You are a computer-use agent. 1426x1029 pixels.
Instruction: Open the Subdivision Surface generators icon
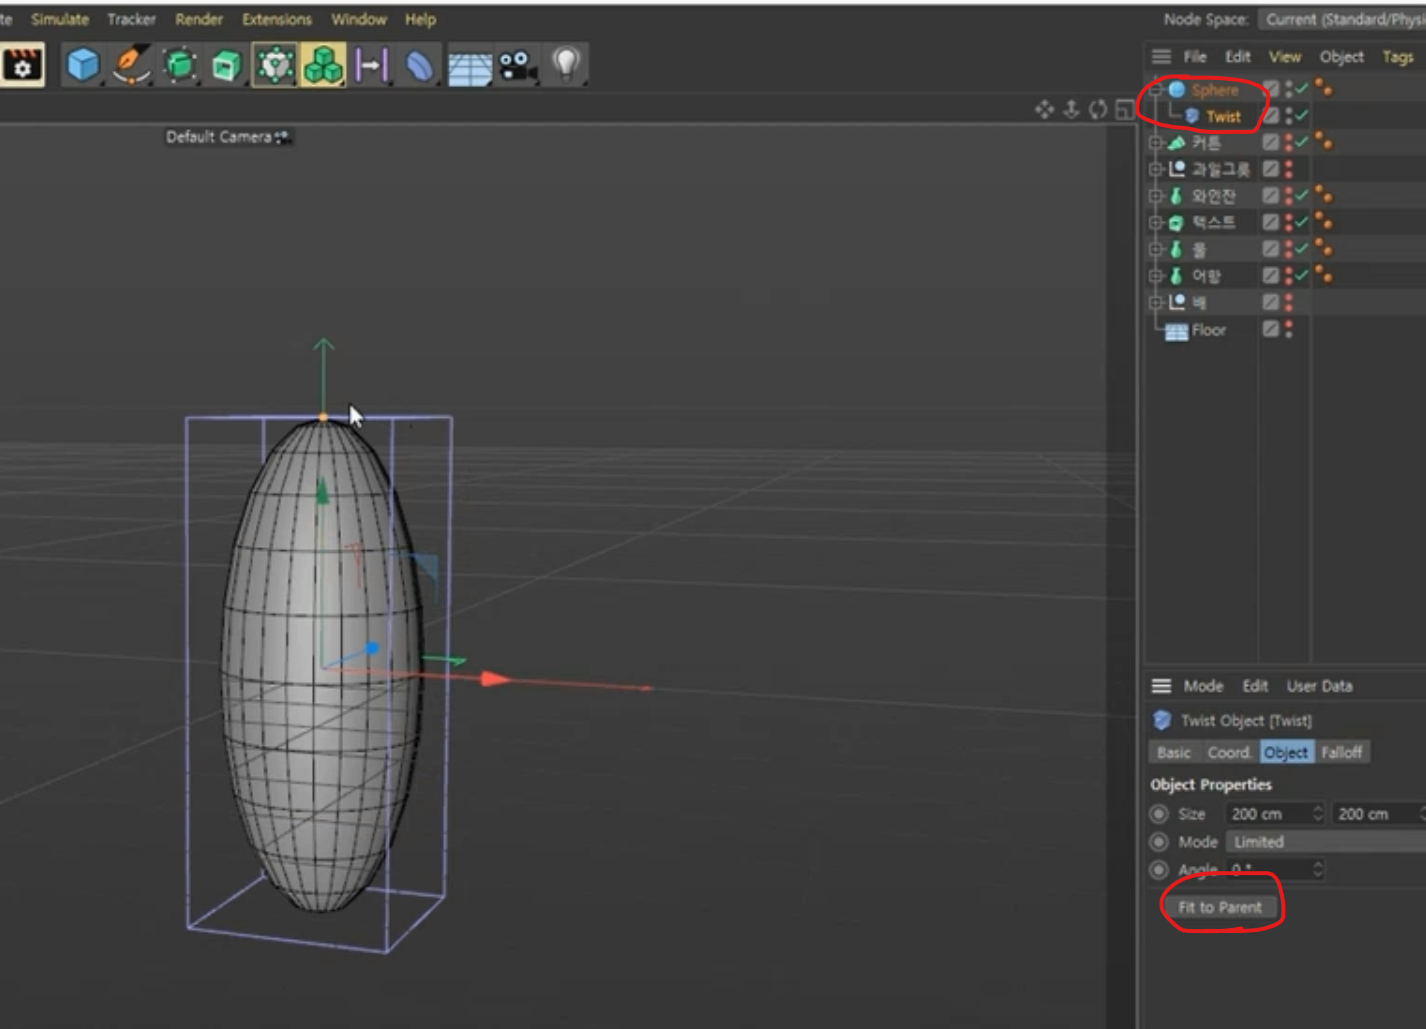tap(179, 66)
